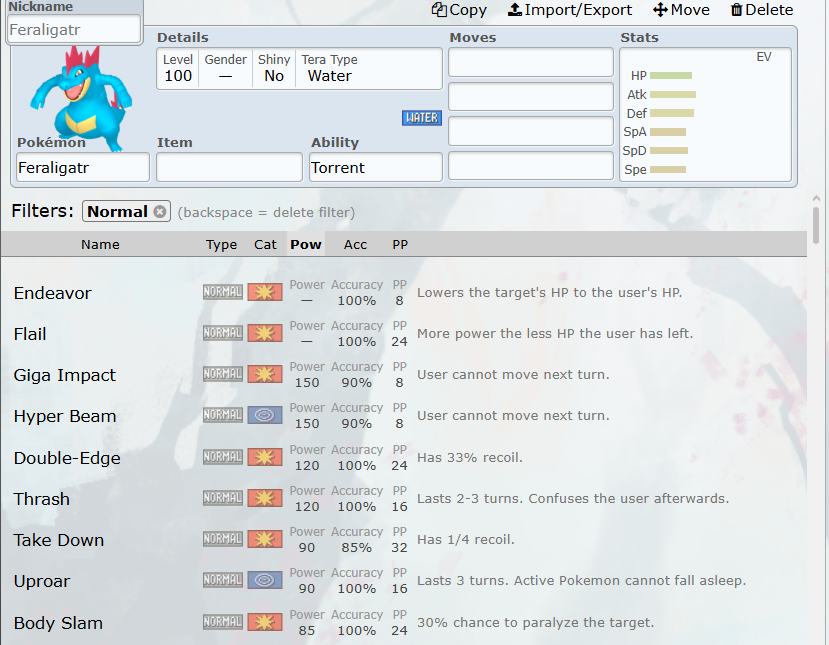Viewport: 829px width, 645px height.
Task: Click Giga Impact's Normal type icon
Action: (x=223, y=374)
